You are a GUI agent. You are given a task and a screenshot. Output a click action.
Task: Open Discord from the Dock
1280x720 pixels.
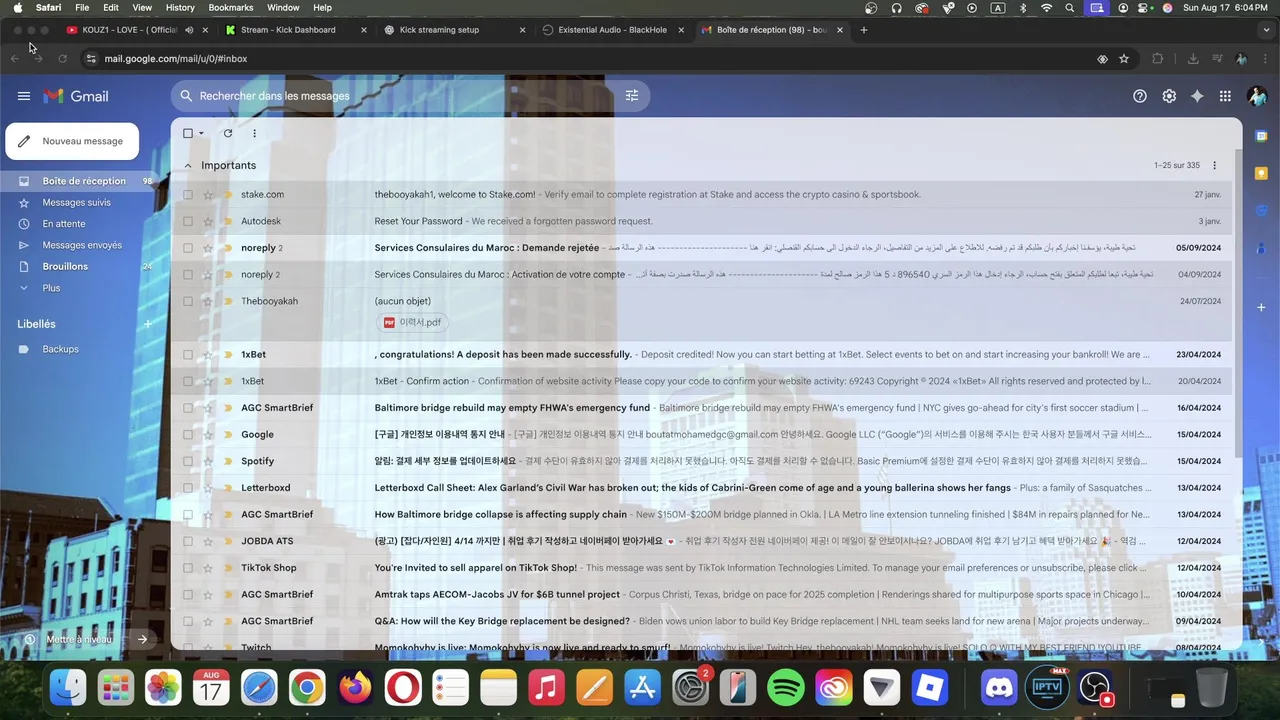(999, 688)
